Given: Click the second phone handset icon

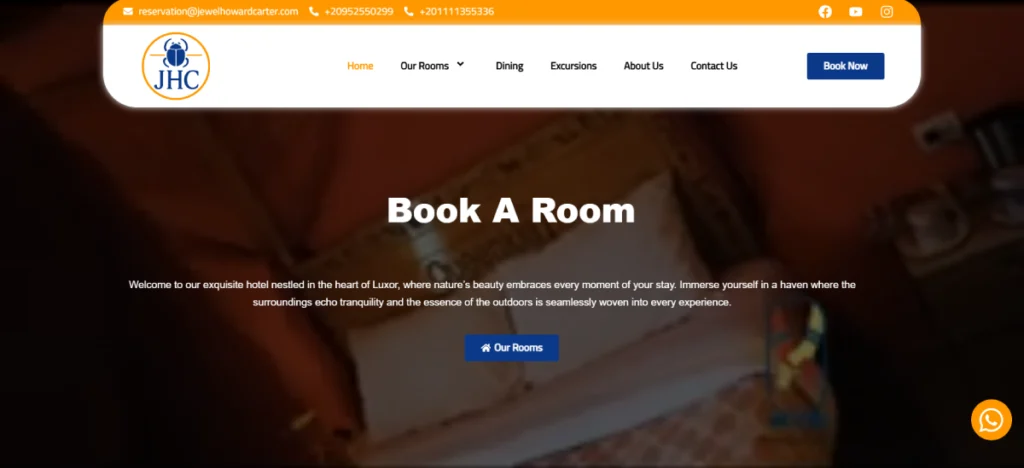Looking at the screenshot, I should [409, 12].
